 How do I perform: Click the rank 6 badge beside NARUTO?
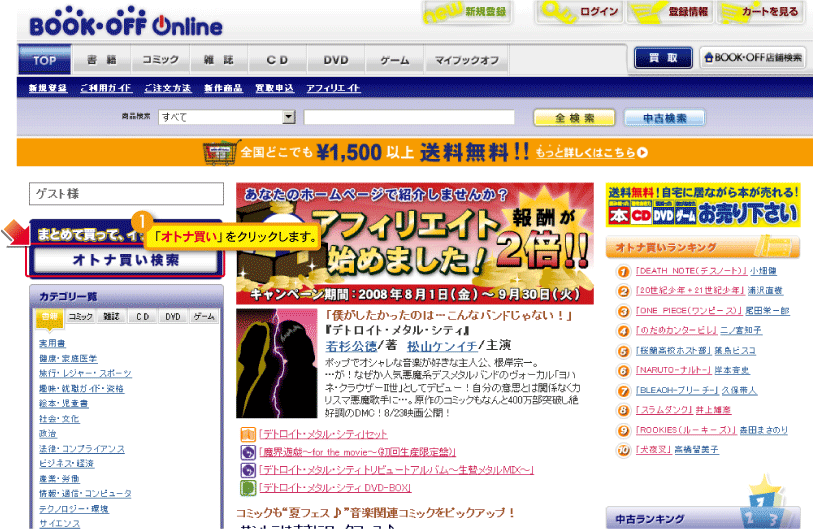[623, 371]
